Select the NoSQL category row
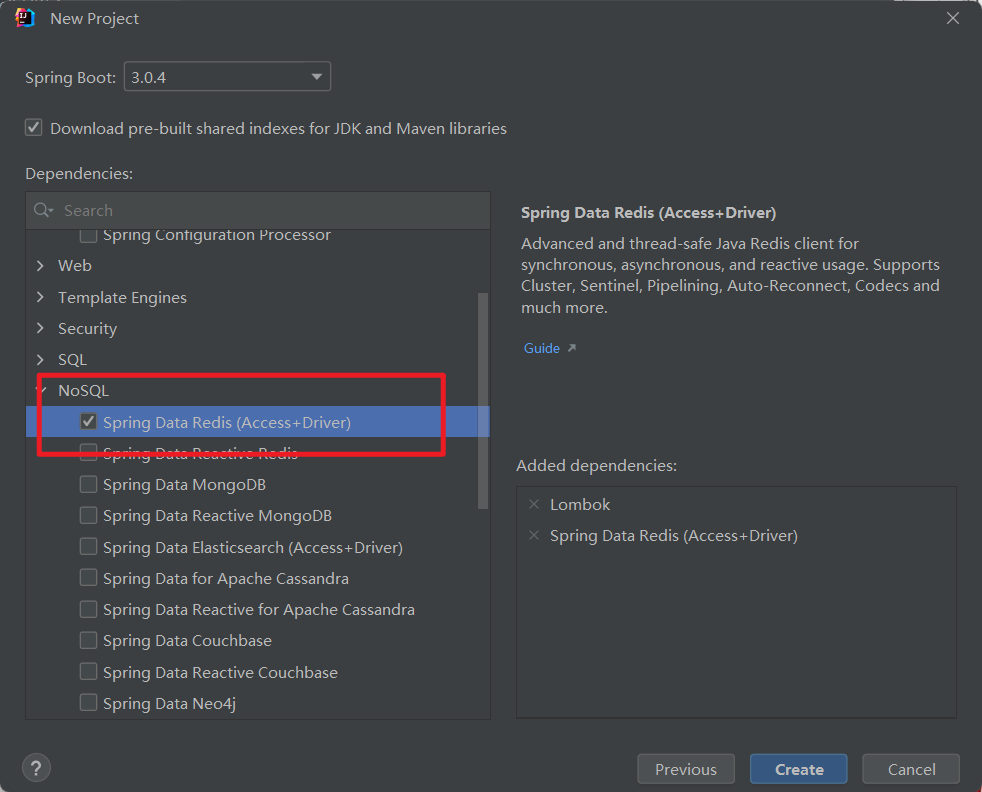This screenshot has width=982, height=792. pos(257,391)
